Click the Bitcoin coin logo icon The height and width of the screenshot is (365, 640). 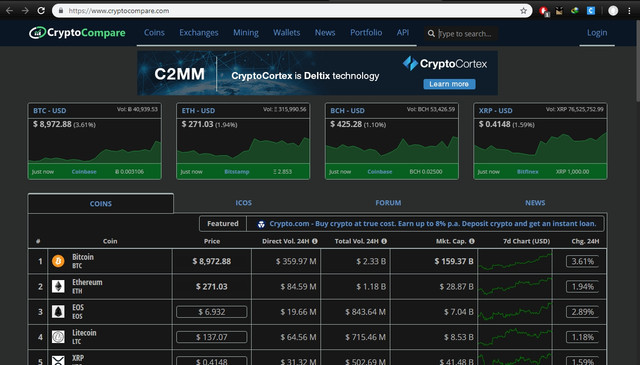(58, 261)
